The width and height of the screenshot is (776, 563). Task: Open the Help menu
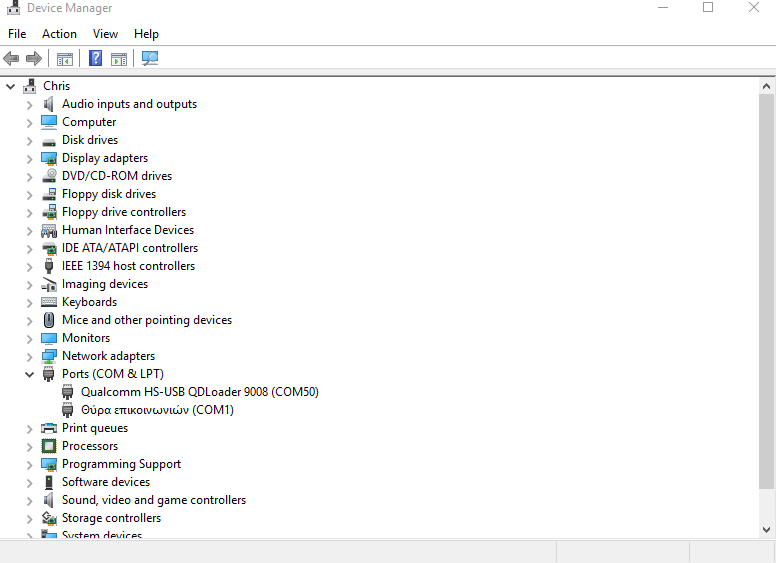click(x=146, y=34)
